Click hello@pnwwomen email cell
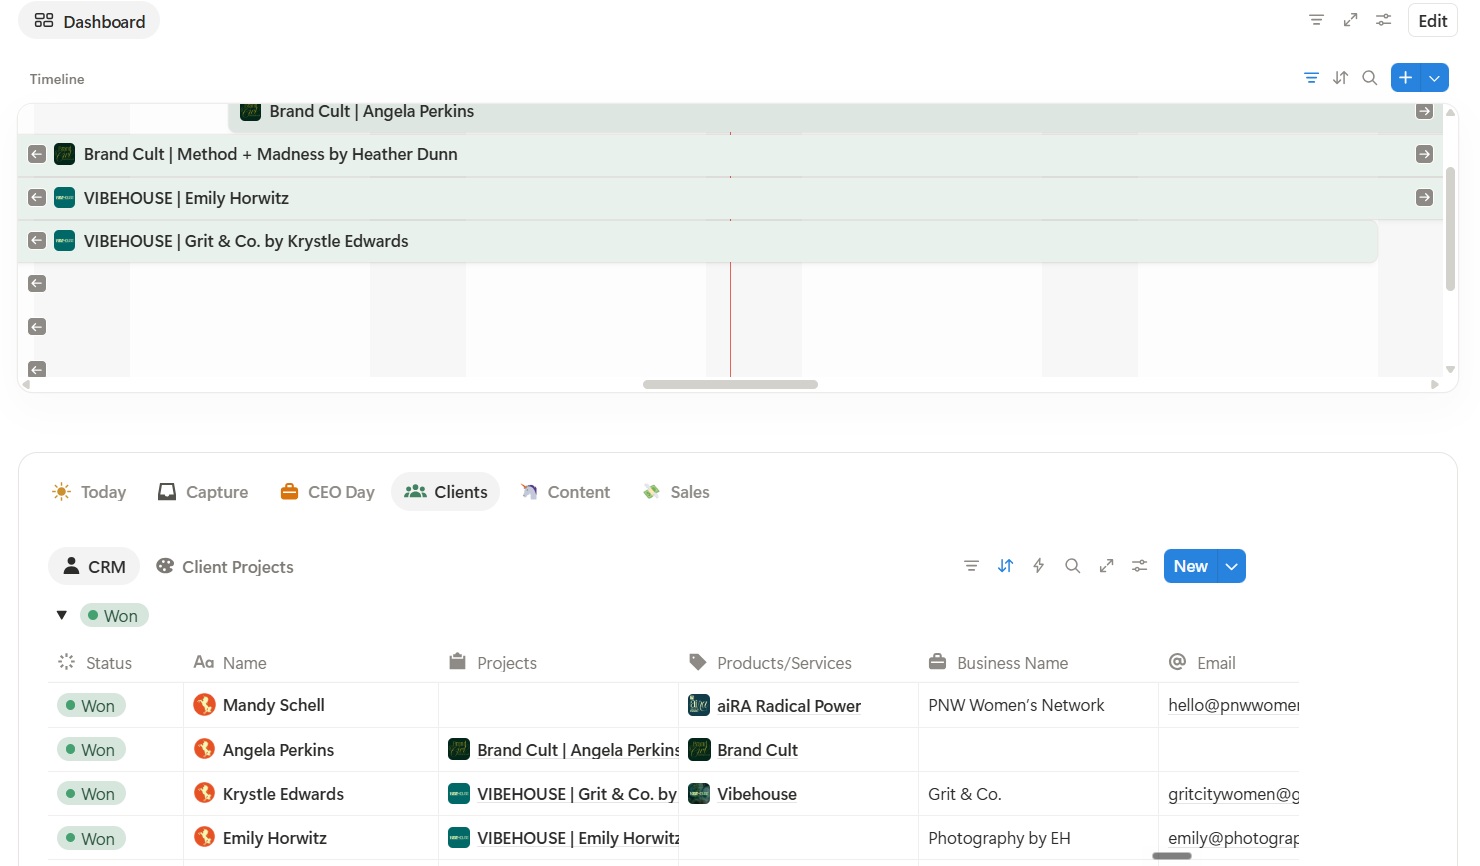 [1229, 705]
